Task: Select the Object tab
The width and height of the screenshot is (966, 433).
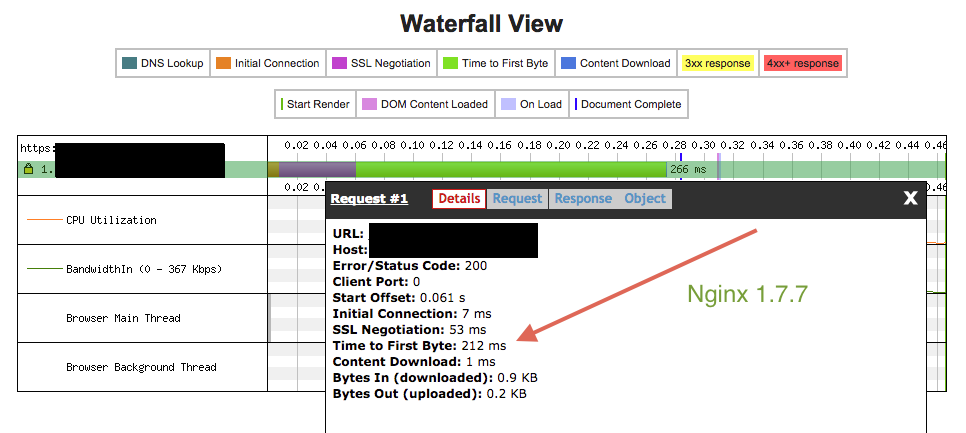Action: pyautogui.click(x=644, y=199)
